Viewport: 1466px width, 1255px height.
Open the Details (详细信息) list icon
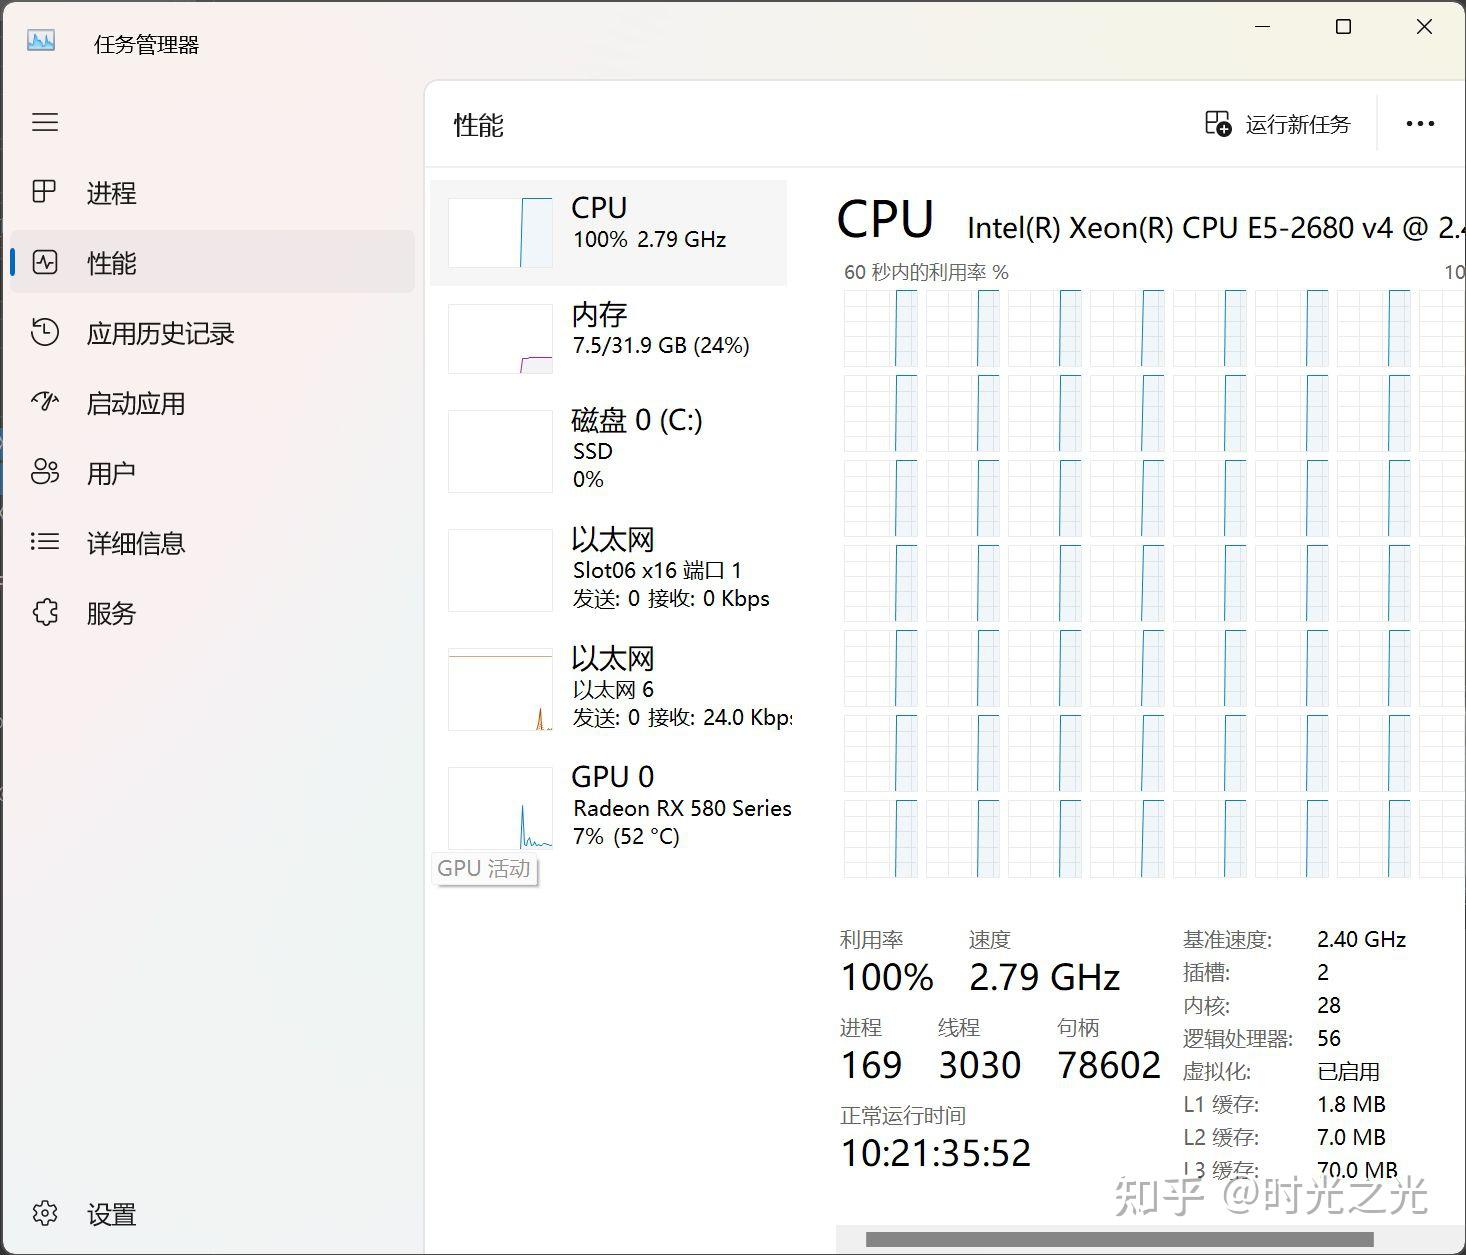(x=45, y=543)
